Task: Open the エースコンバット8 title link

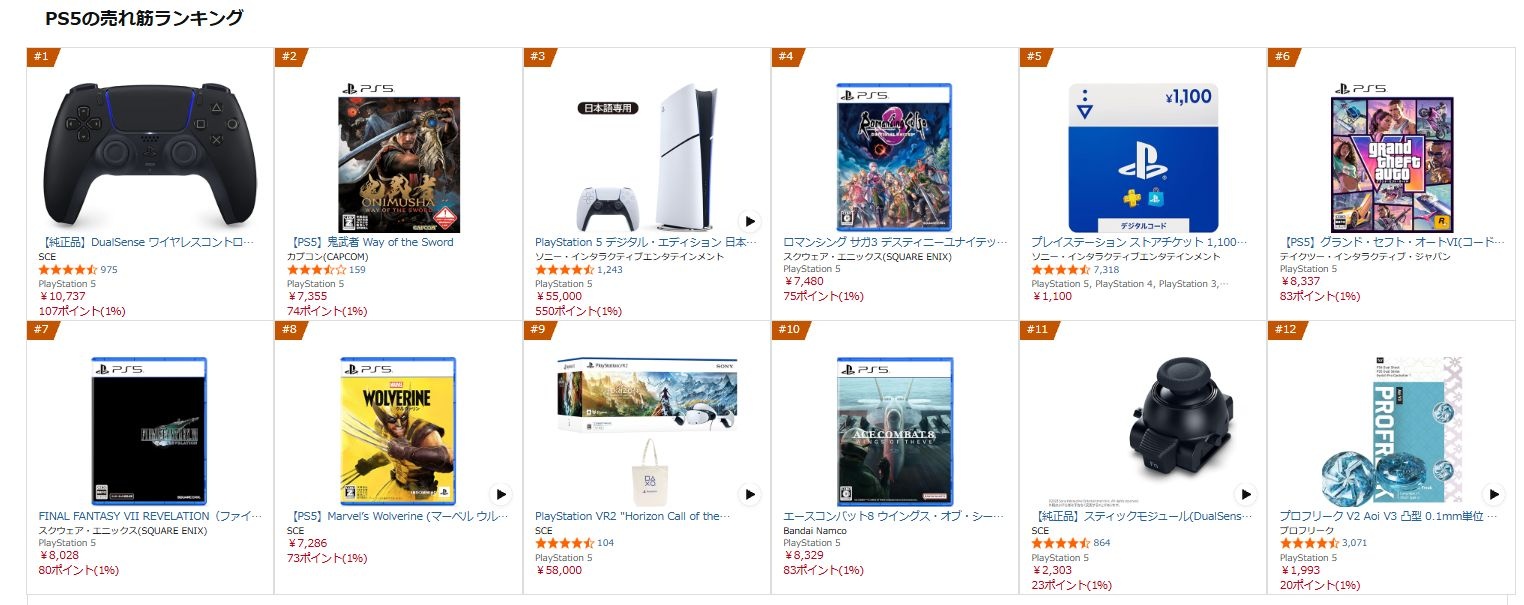Action: click(894, 516)
